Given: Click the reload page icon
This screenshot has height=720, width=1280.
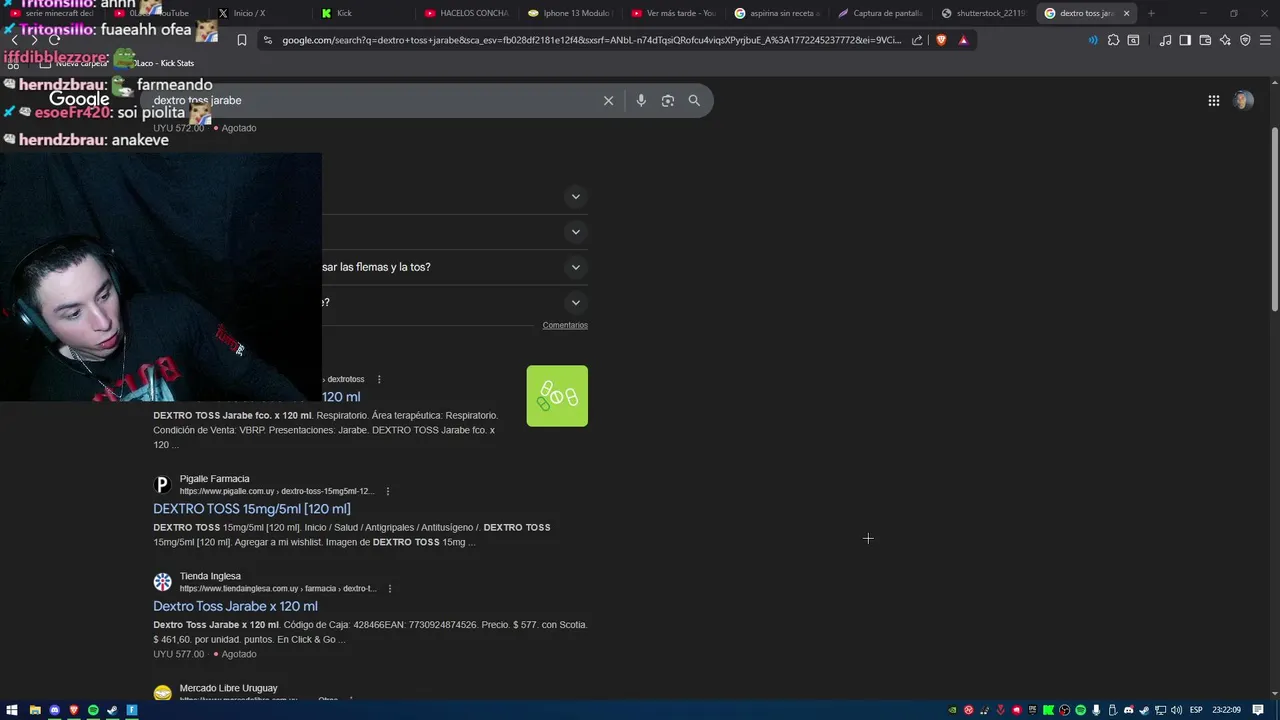Looking at the screenshot, I should coord(54,40).
